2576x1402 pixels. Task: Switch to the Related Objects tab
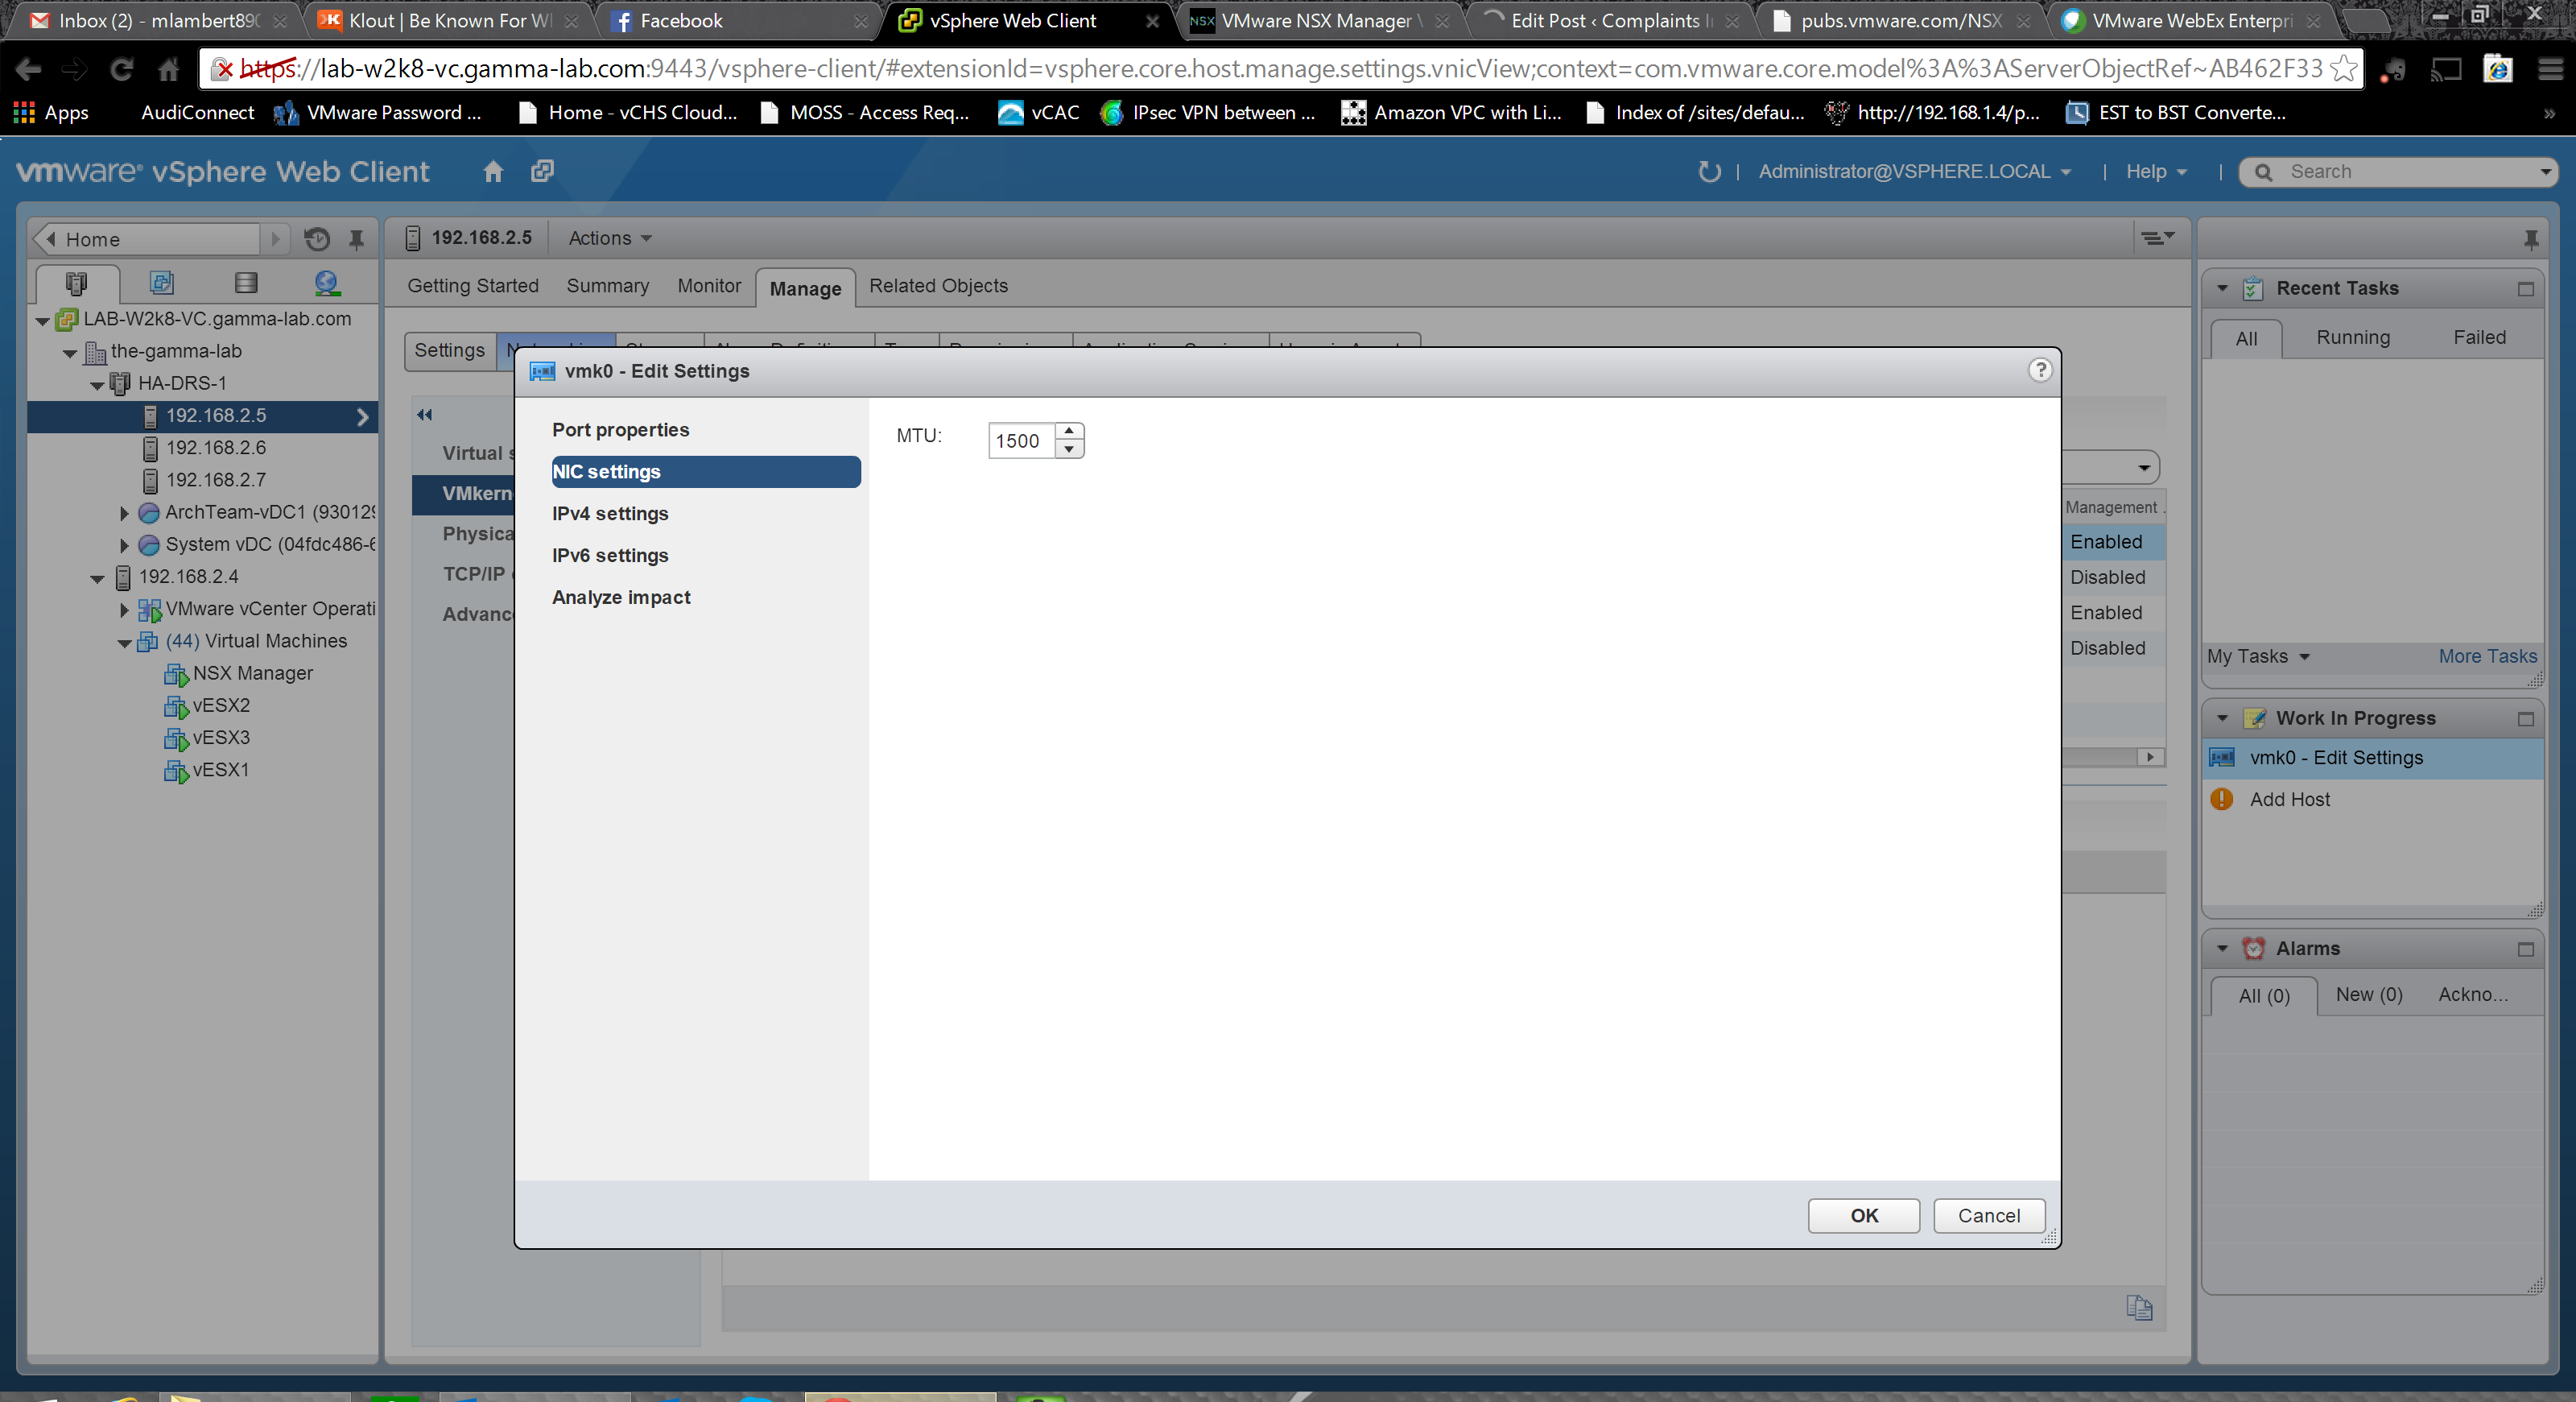pos(937,286)
